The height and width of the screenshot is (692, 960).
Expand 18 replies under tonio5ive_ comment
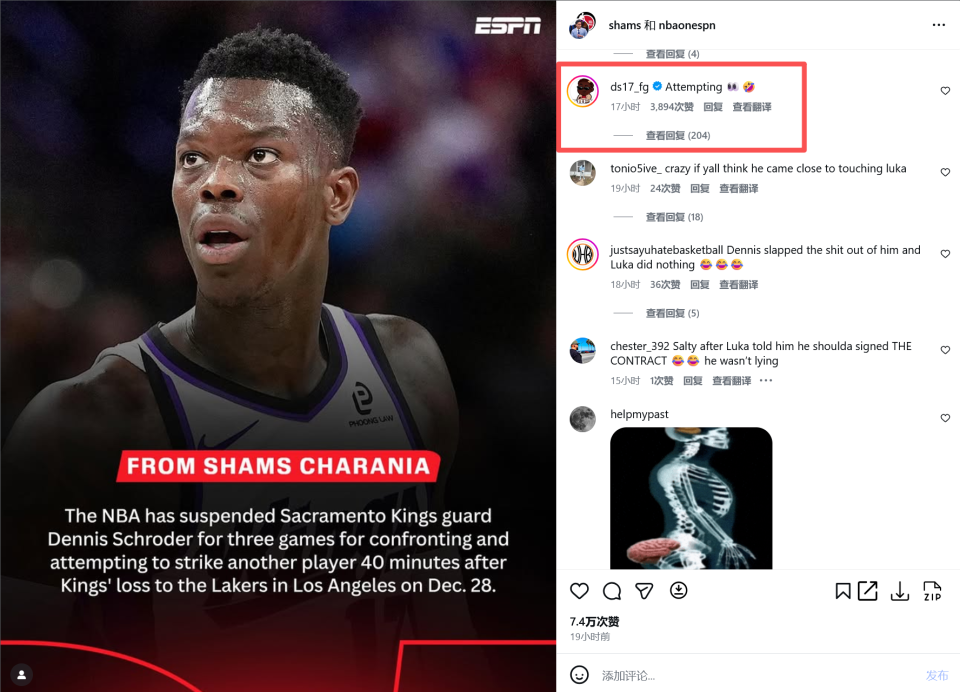(674, 217)
